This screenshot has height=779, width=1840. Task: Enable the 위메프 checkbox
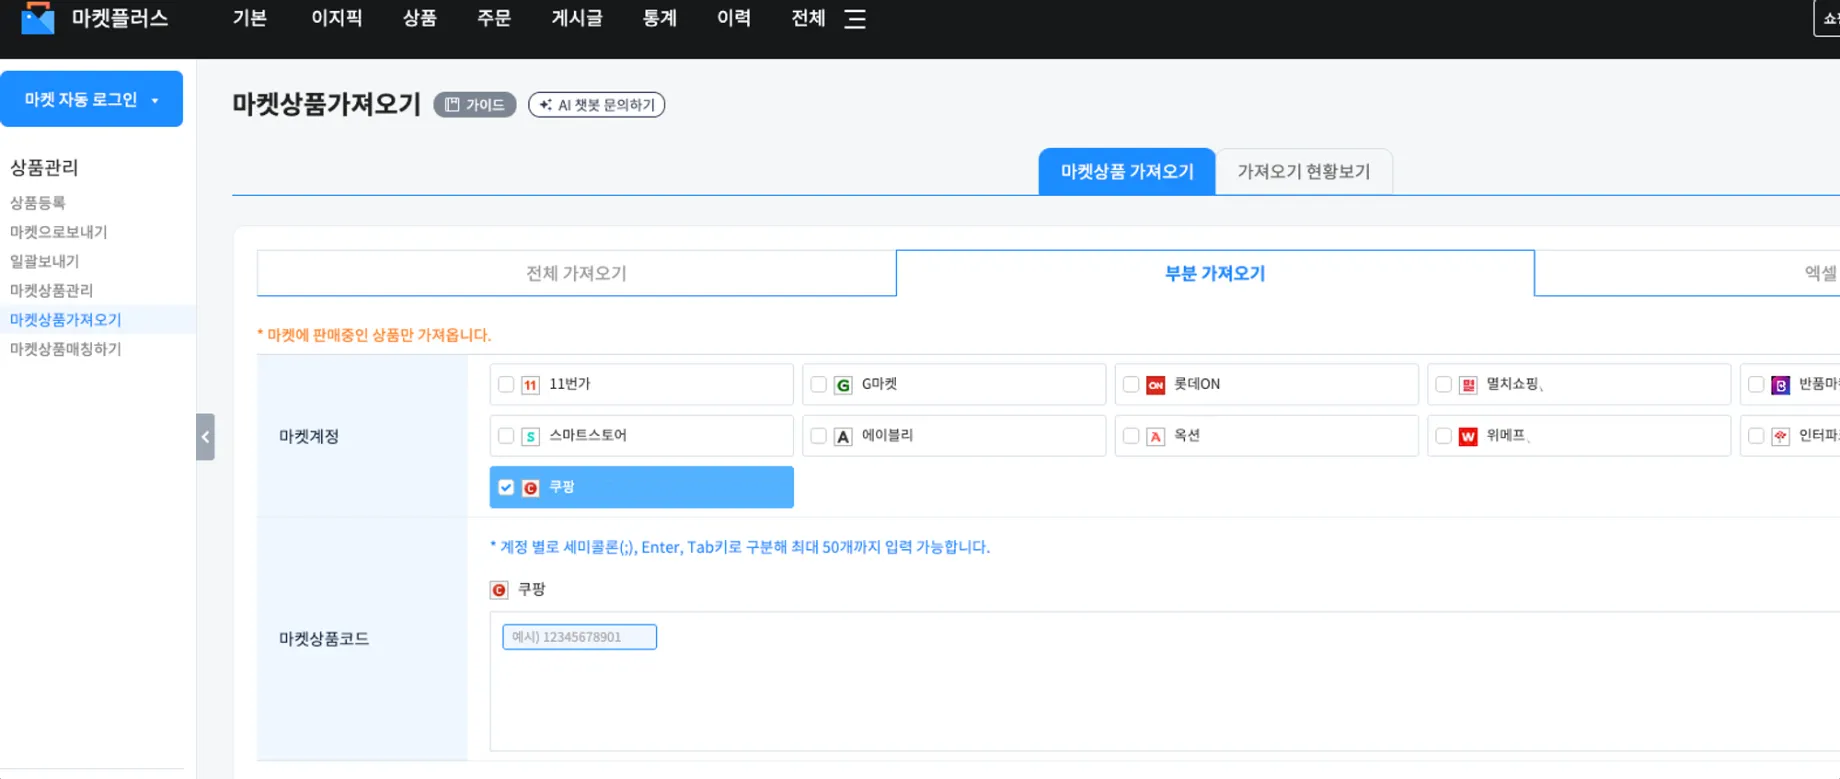[1443, 436]
